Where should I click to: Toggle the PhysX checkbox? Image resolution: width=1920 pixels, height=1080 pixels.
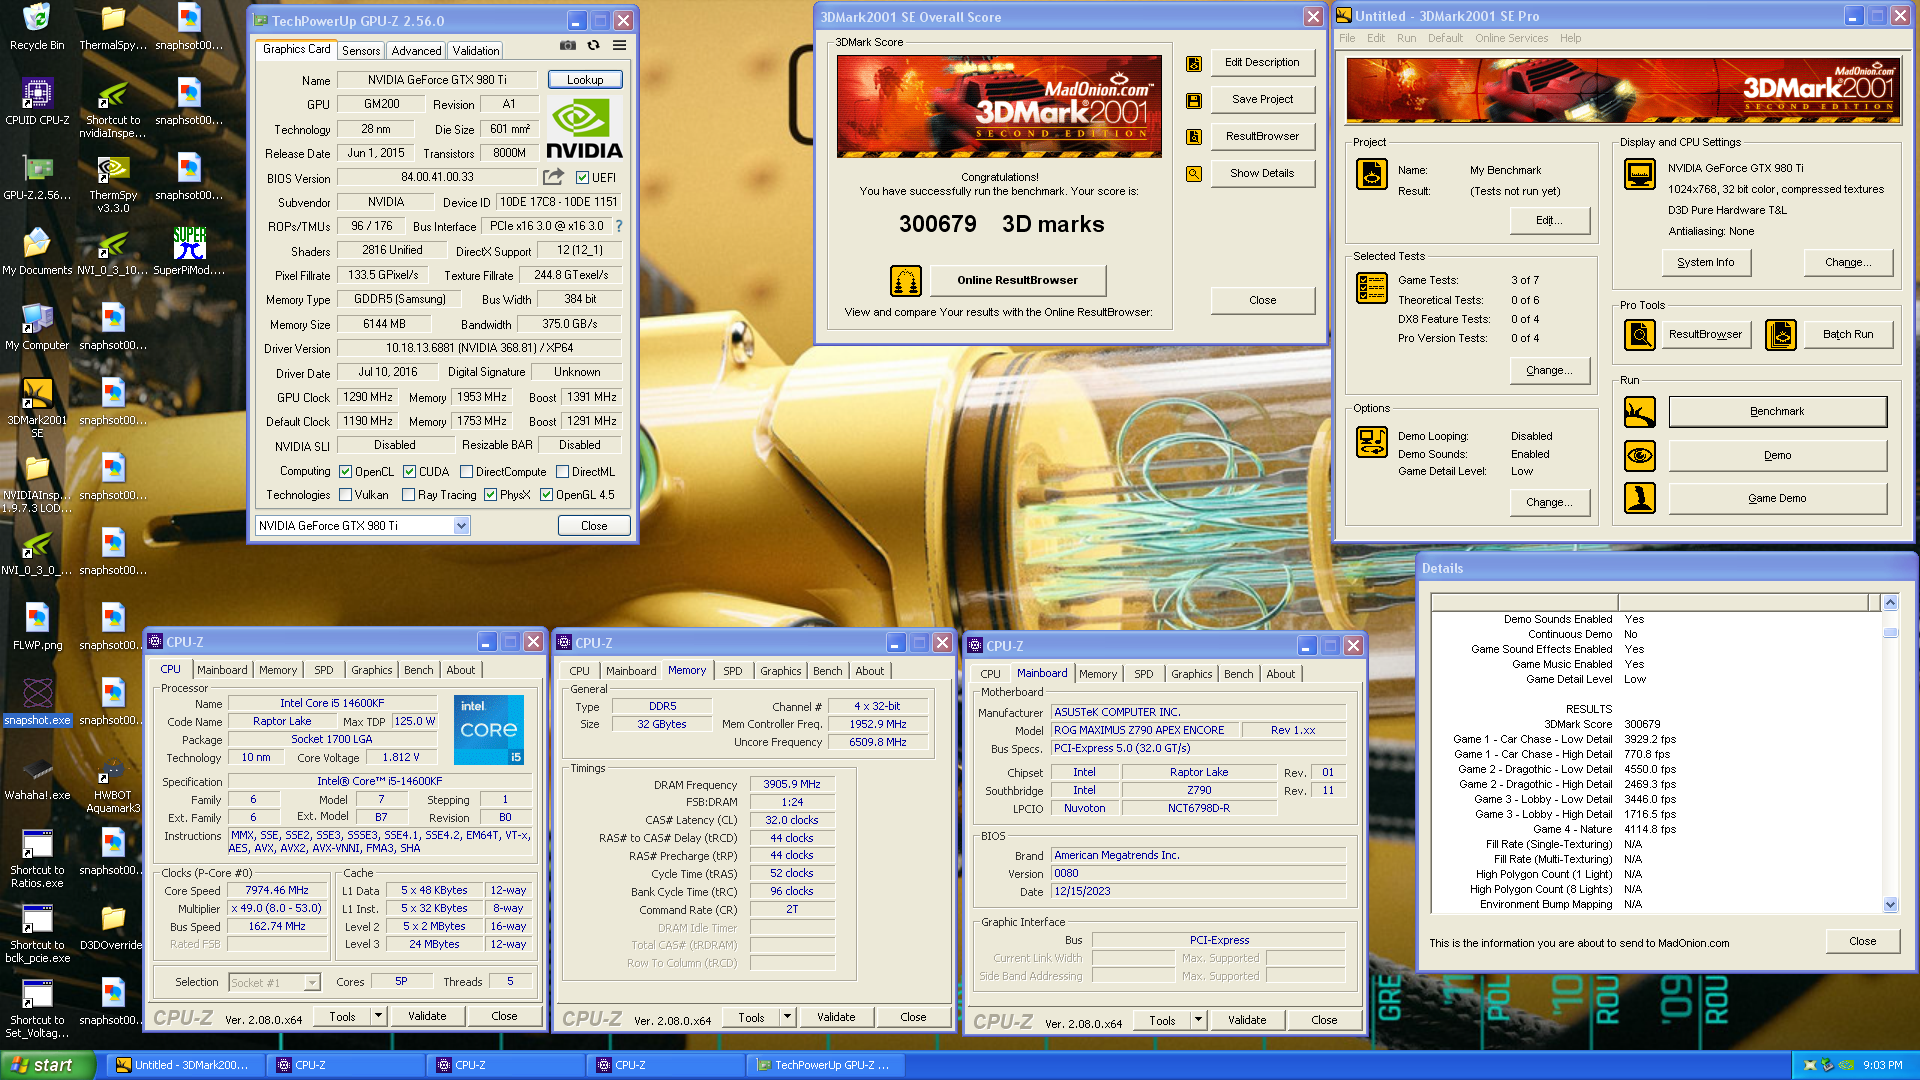pos(490,495)
